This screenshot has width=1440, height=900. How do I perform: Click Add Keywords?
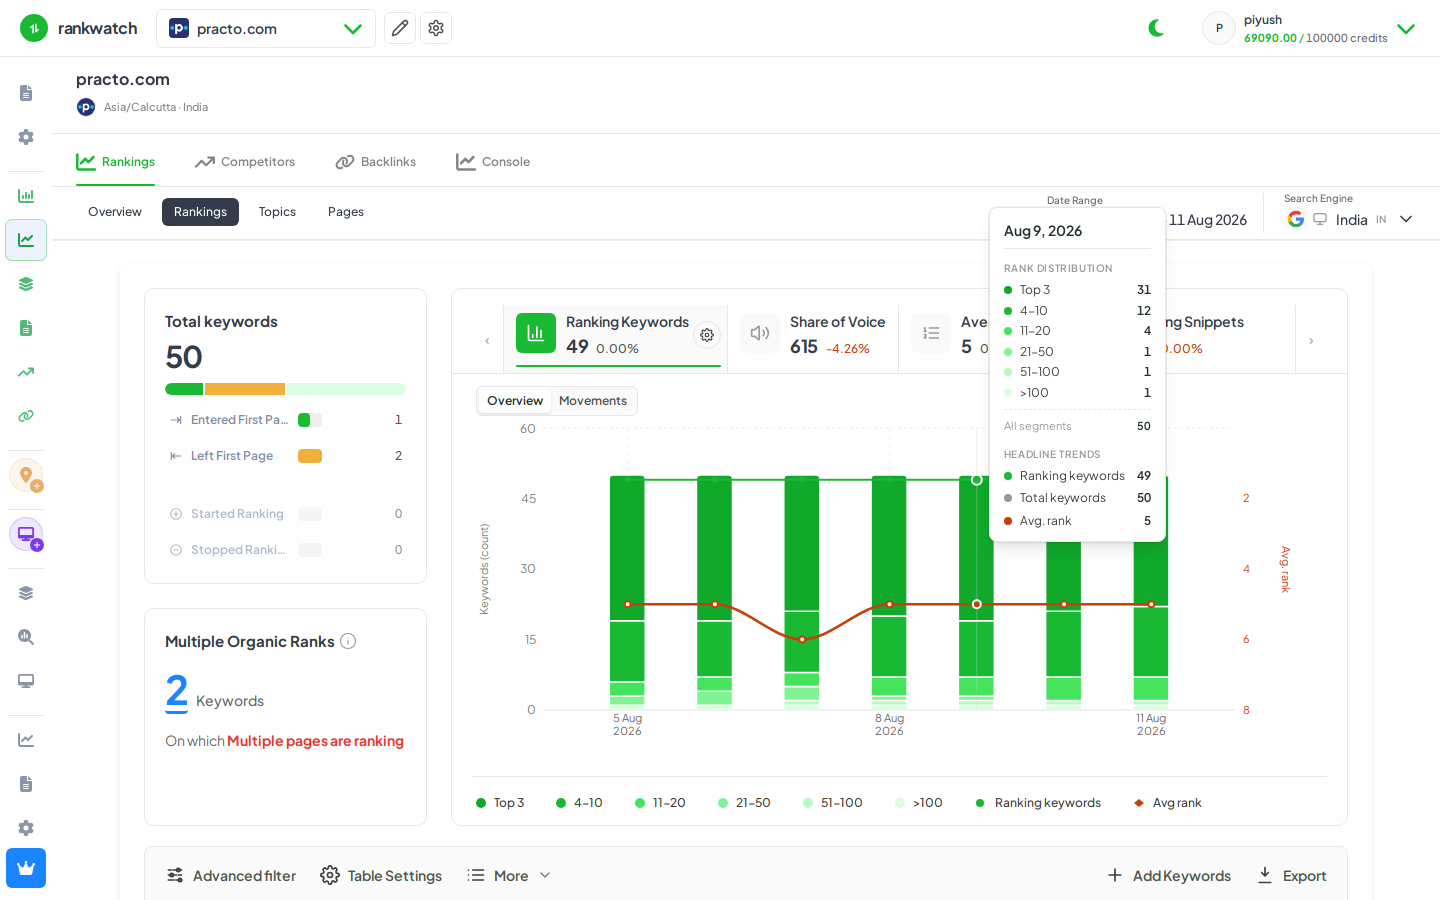(x=1169, y=876)
